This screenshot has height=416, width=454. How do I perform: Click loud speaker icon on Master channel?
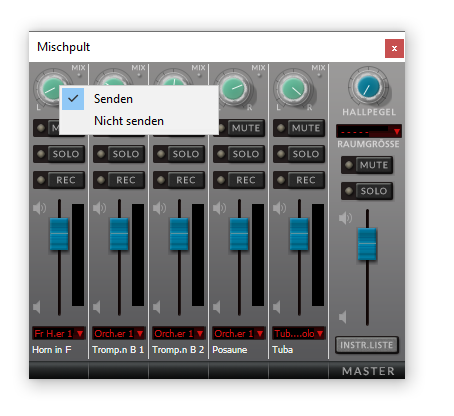pos(346,218)
